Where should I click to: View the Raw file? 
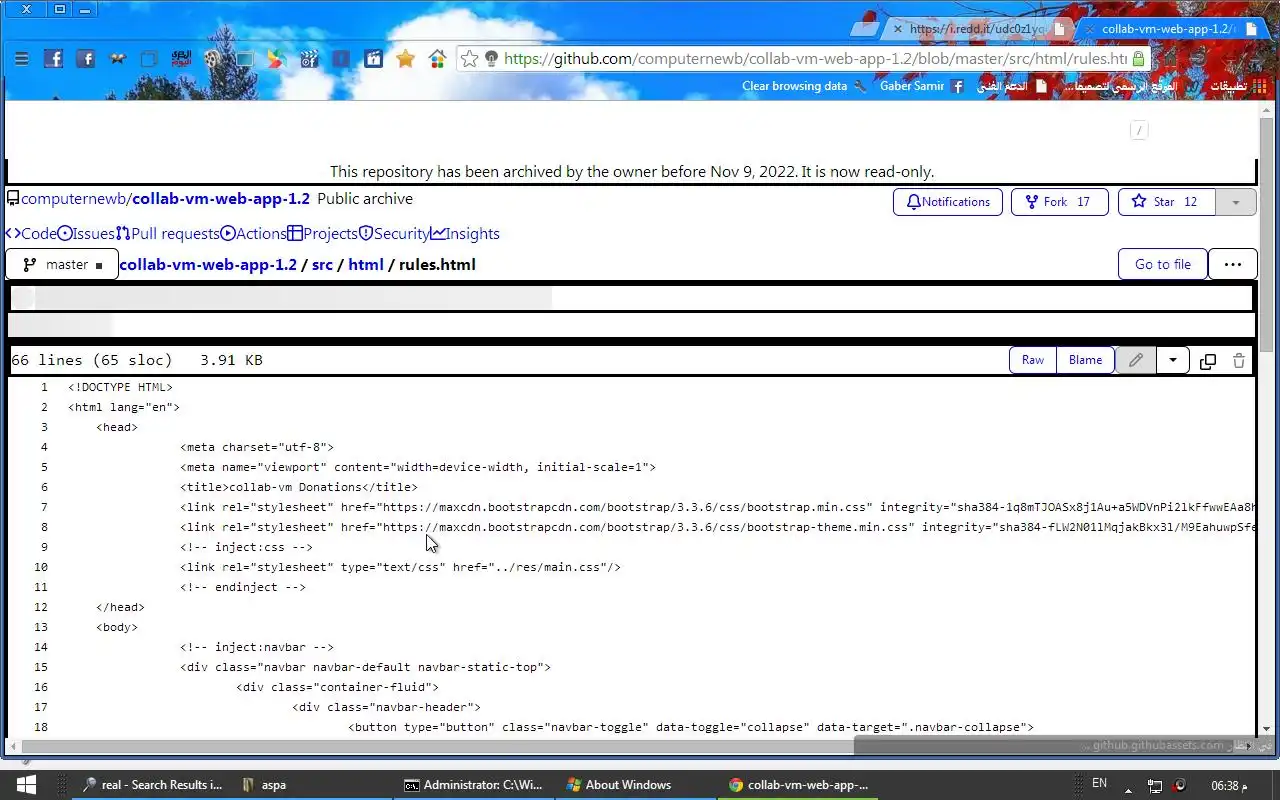pyautogui.click(x=1033, y=360)
